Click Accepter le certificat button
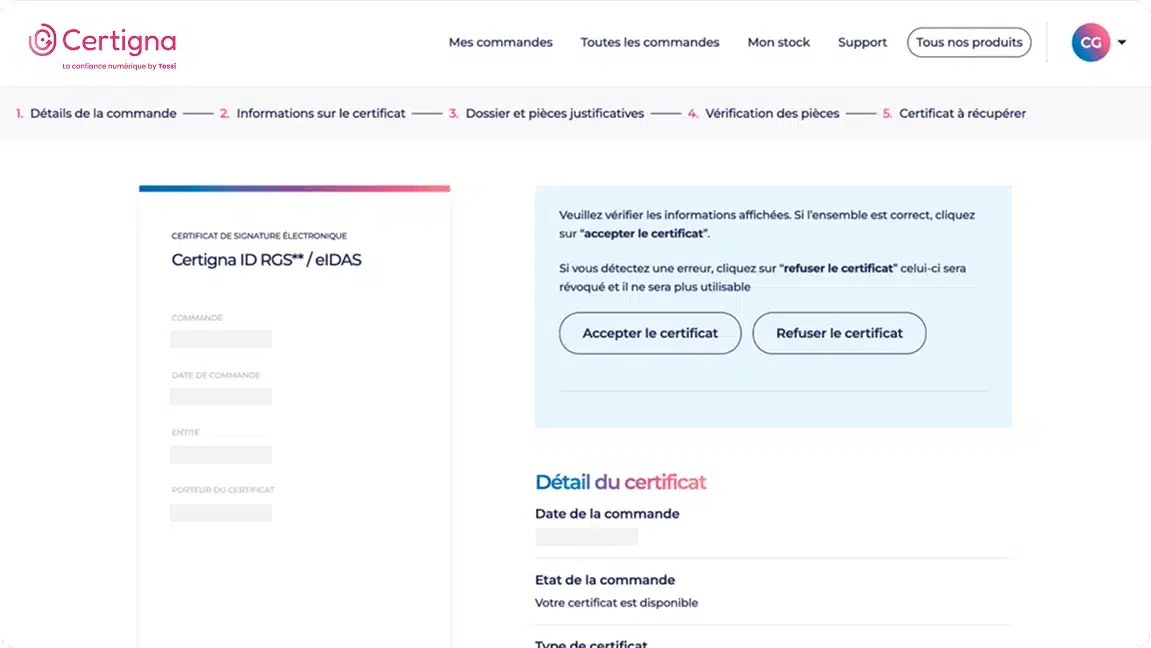The width and height of the screenshot is (1151, 648). pyautogui.click(x=650, y=333)
